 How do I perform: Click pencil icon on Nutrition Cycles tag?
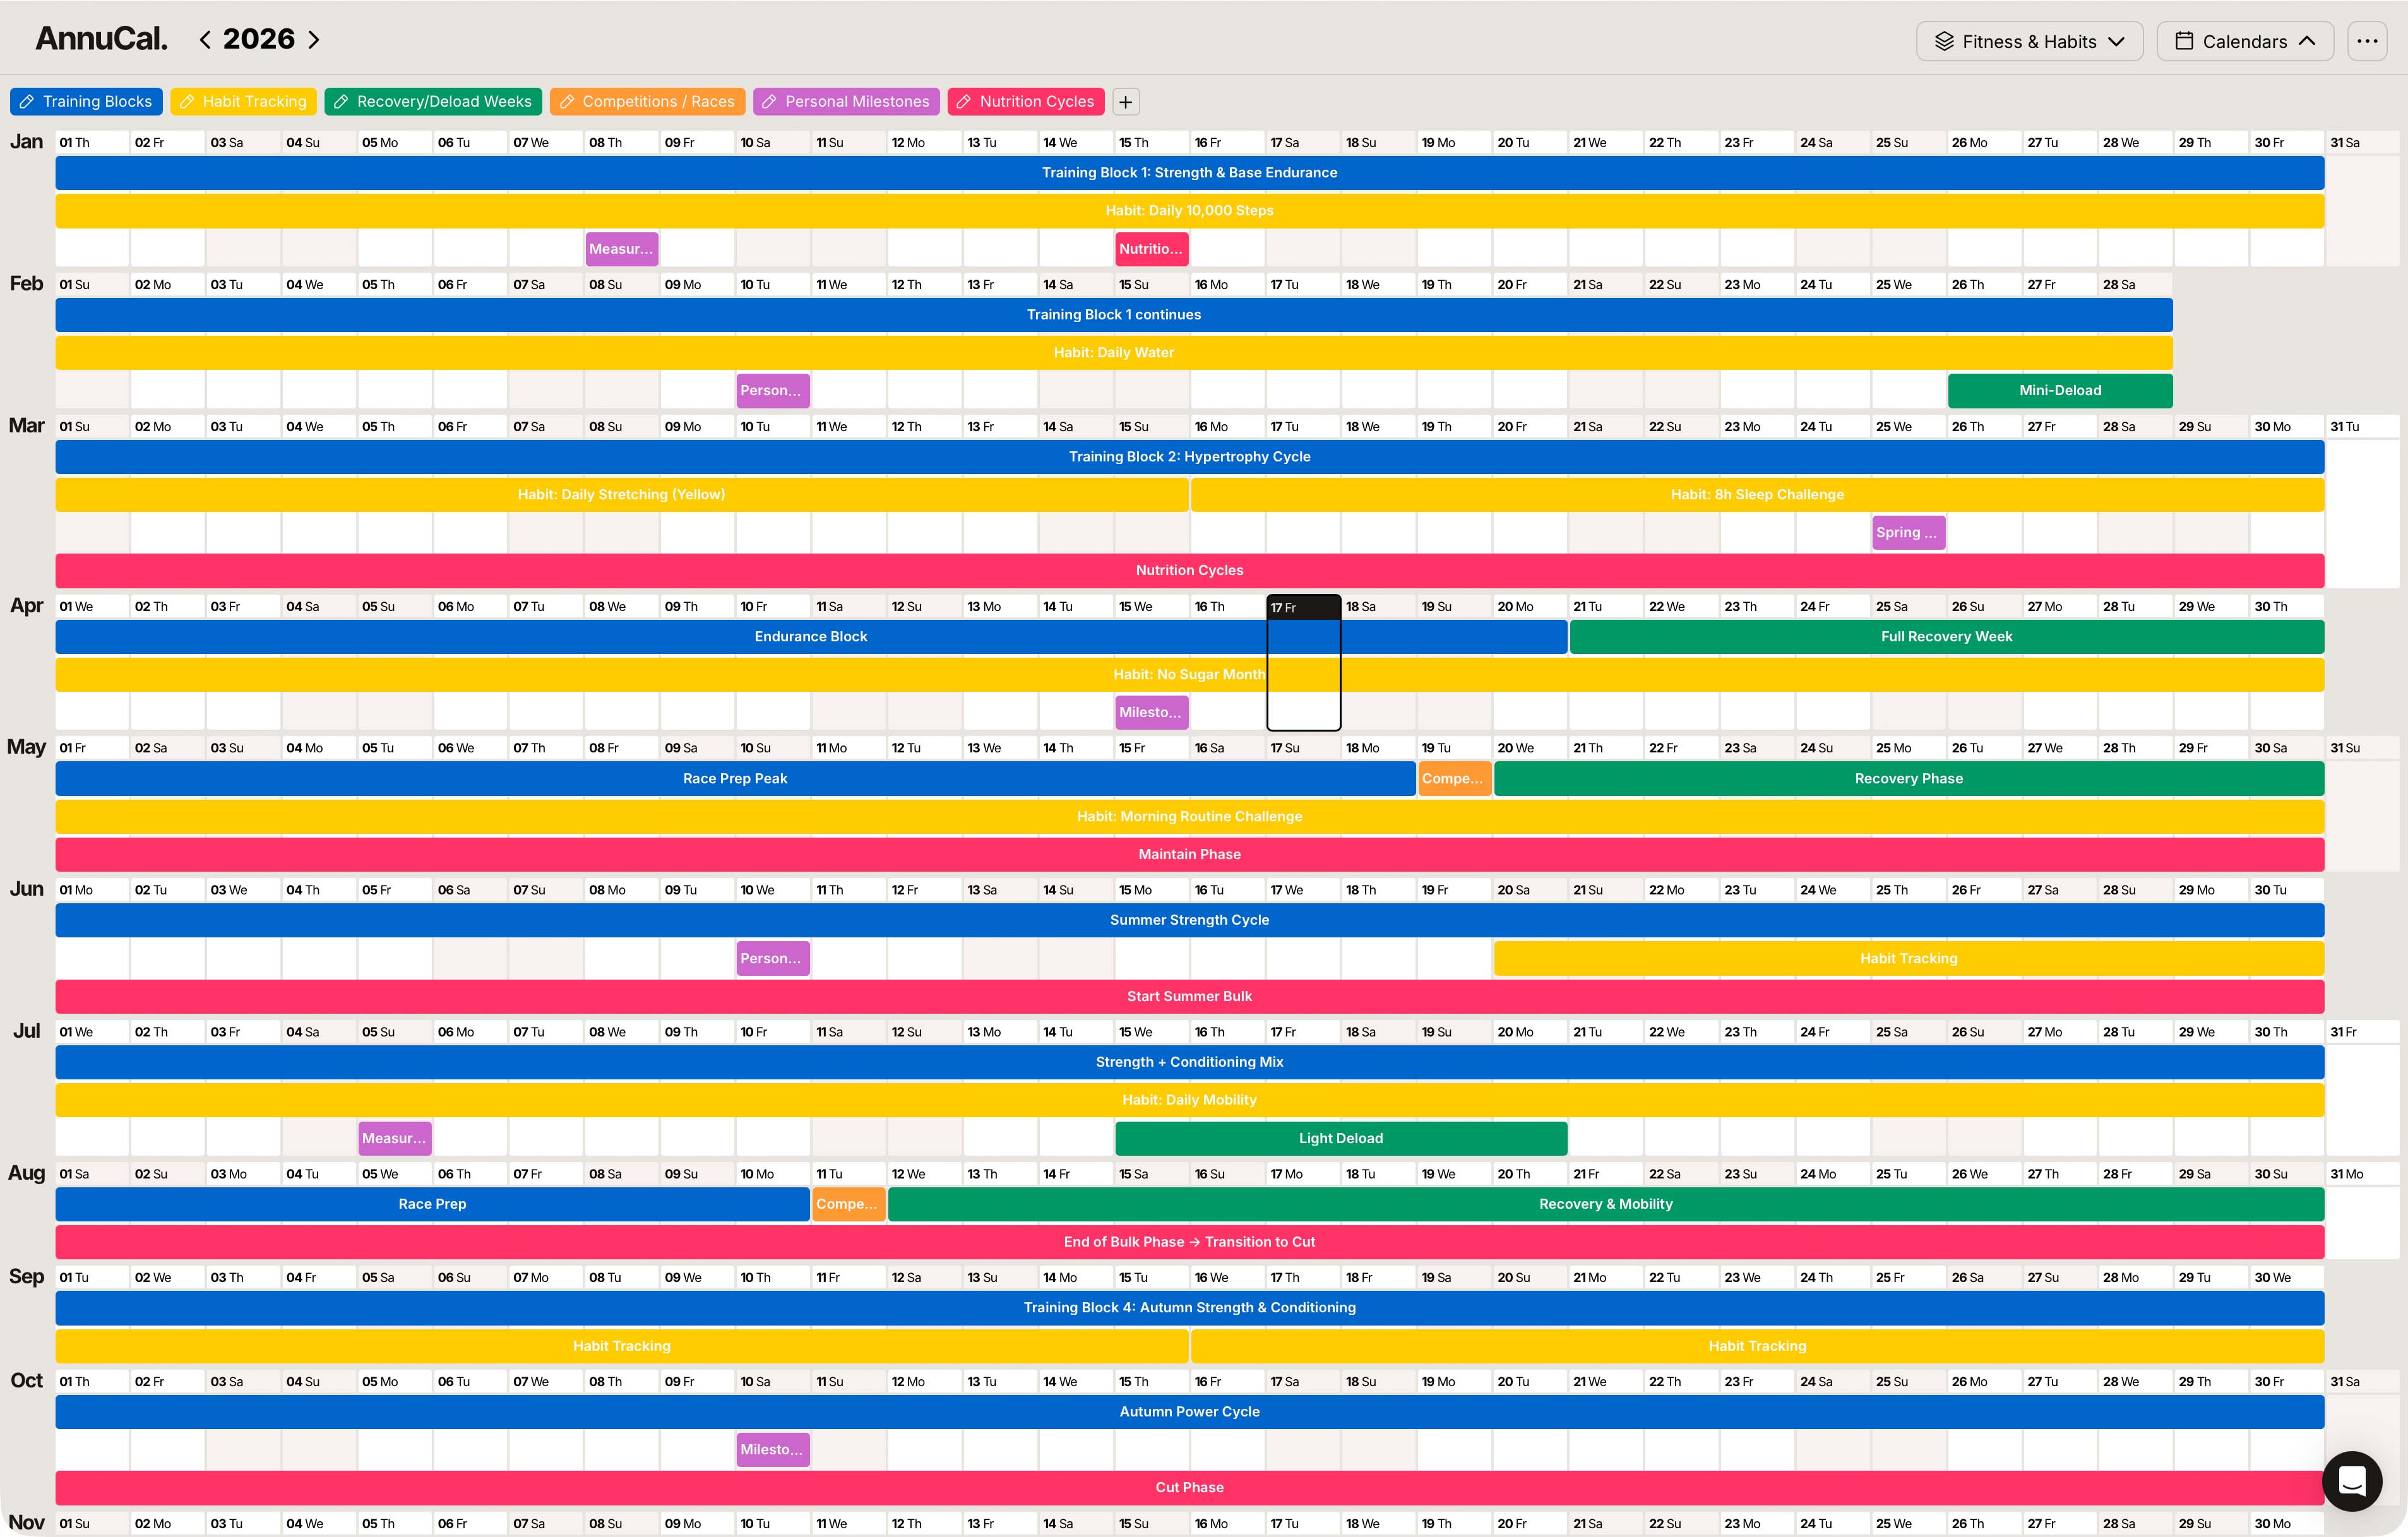964,102
